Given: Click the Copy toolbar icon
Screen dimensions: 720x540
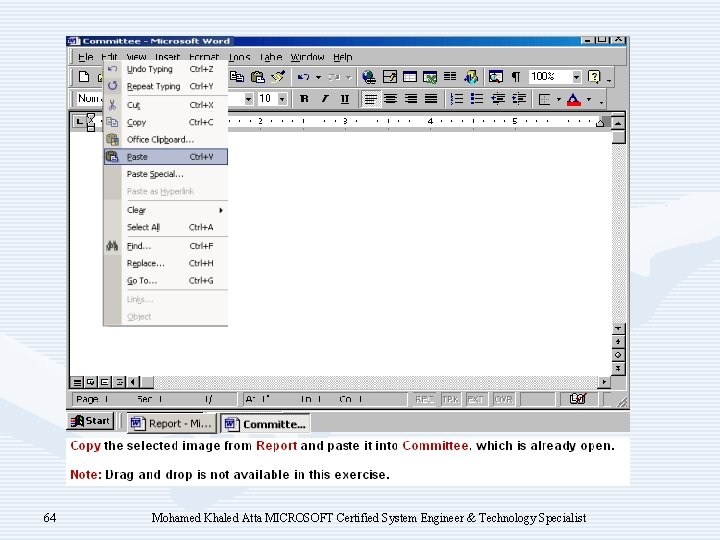Looking at the screenshot, I should 237,77.
